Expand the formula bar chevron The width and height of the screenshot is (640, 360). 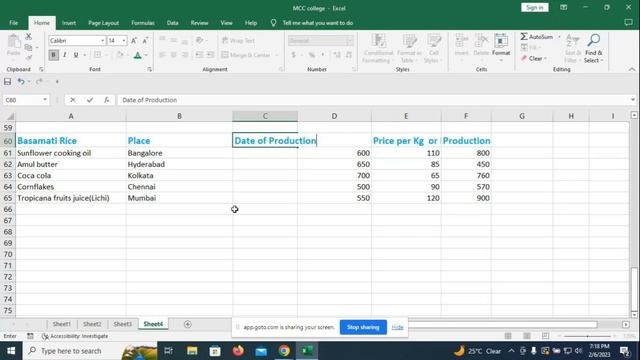coord(633,100)
